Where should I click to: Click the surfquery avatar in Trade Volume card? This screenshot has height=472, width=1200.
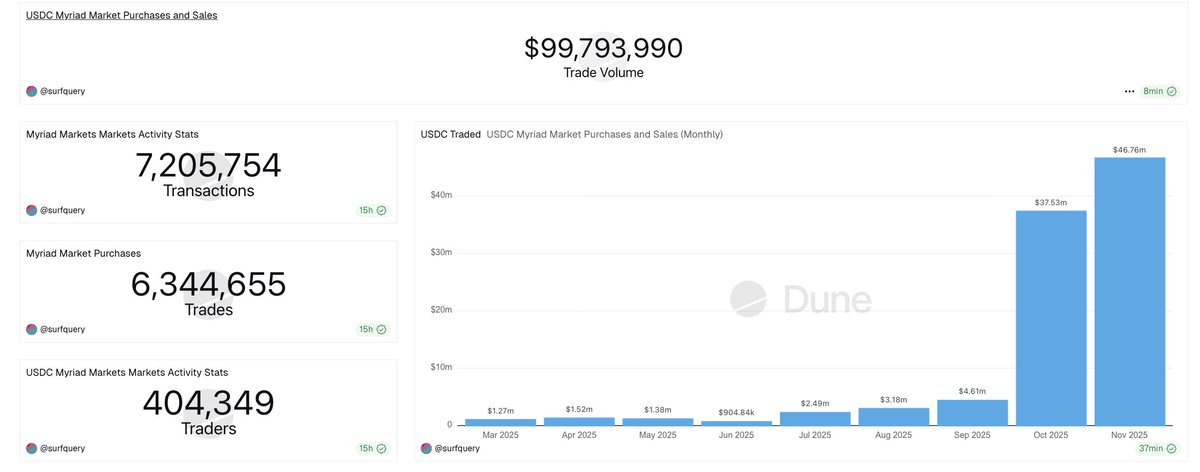[x=31, y=91]
